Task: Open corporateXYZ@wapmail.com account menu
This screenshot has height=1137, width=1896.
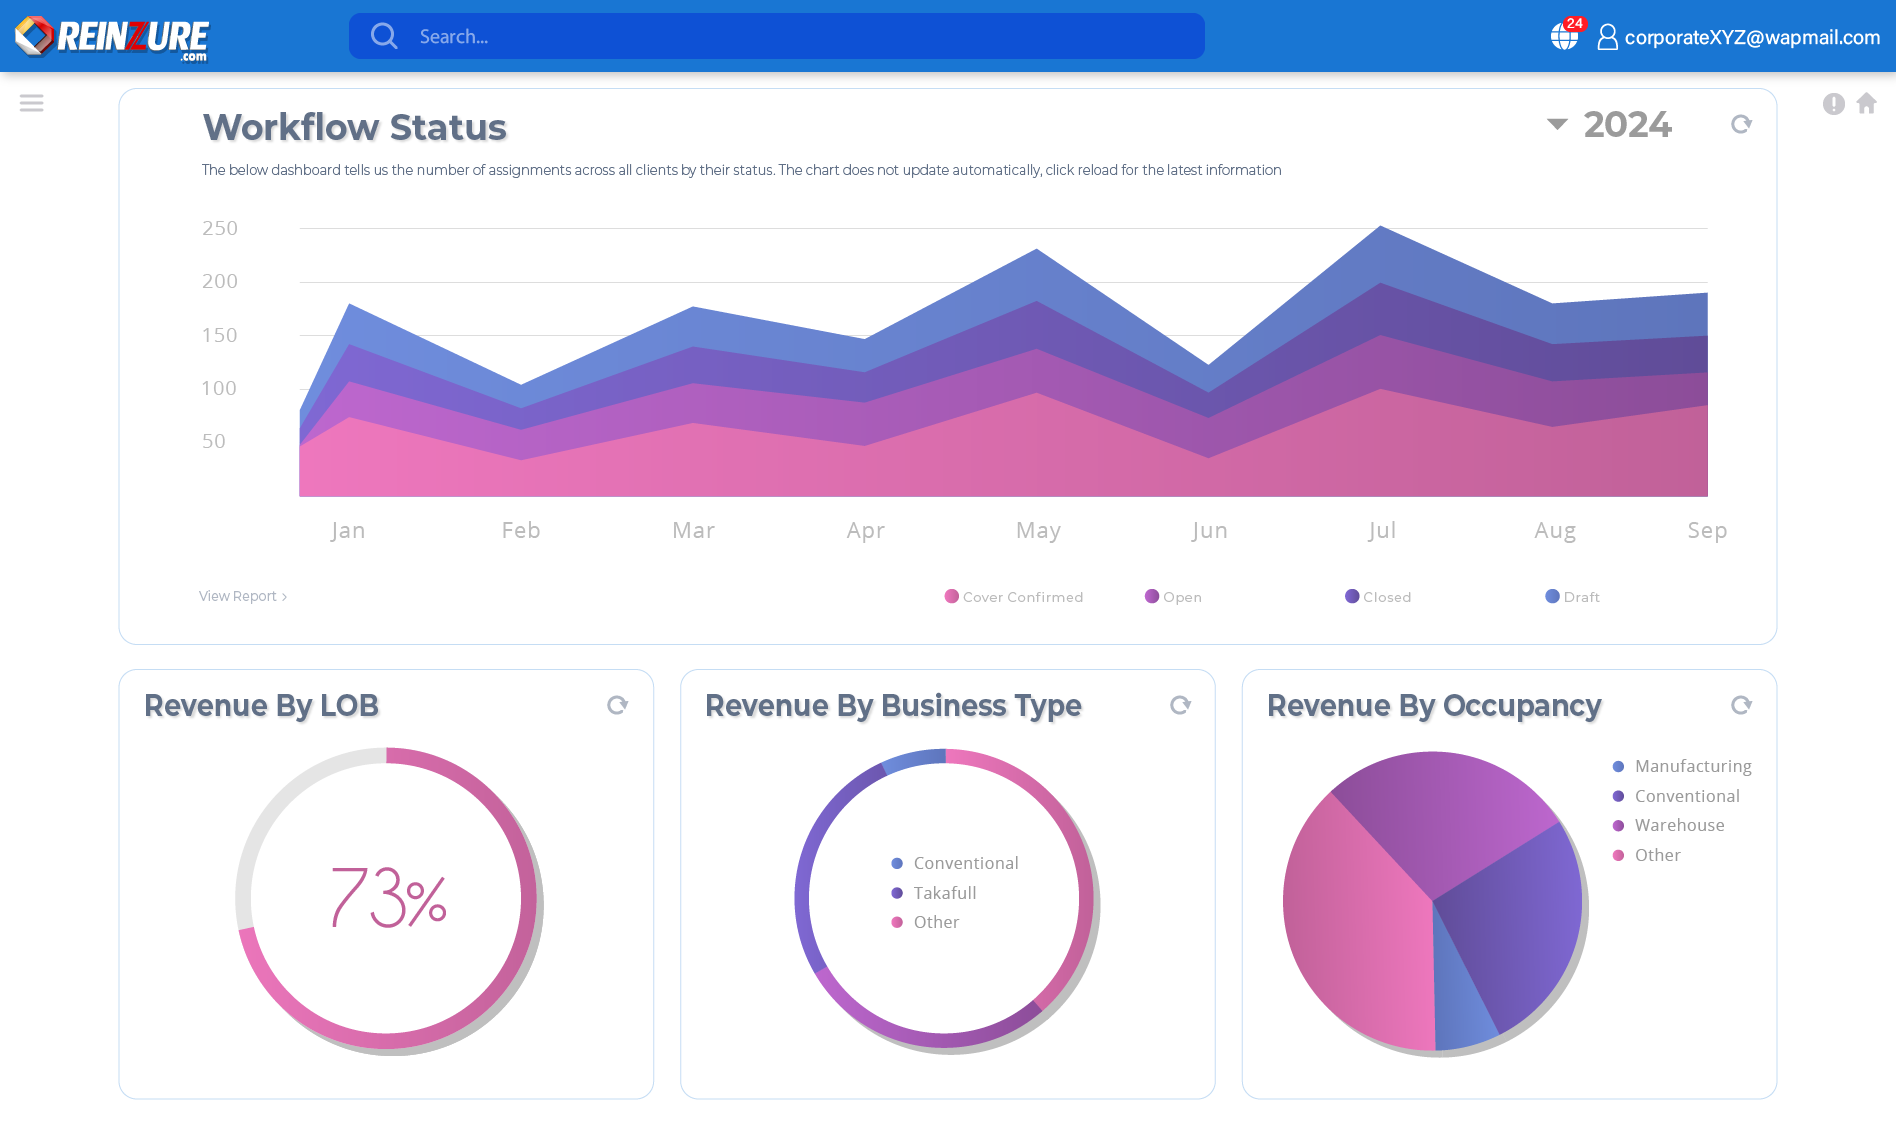Action: pyautogui.click(x=1752, y=37)
